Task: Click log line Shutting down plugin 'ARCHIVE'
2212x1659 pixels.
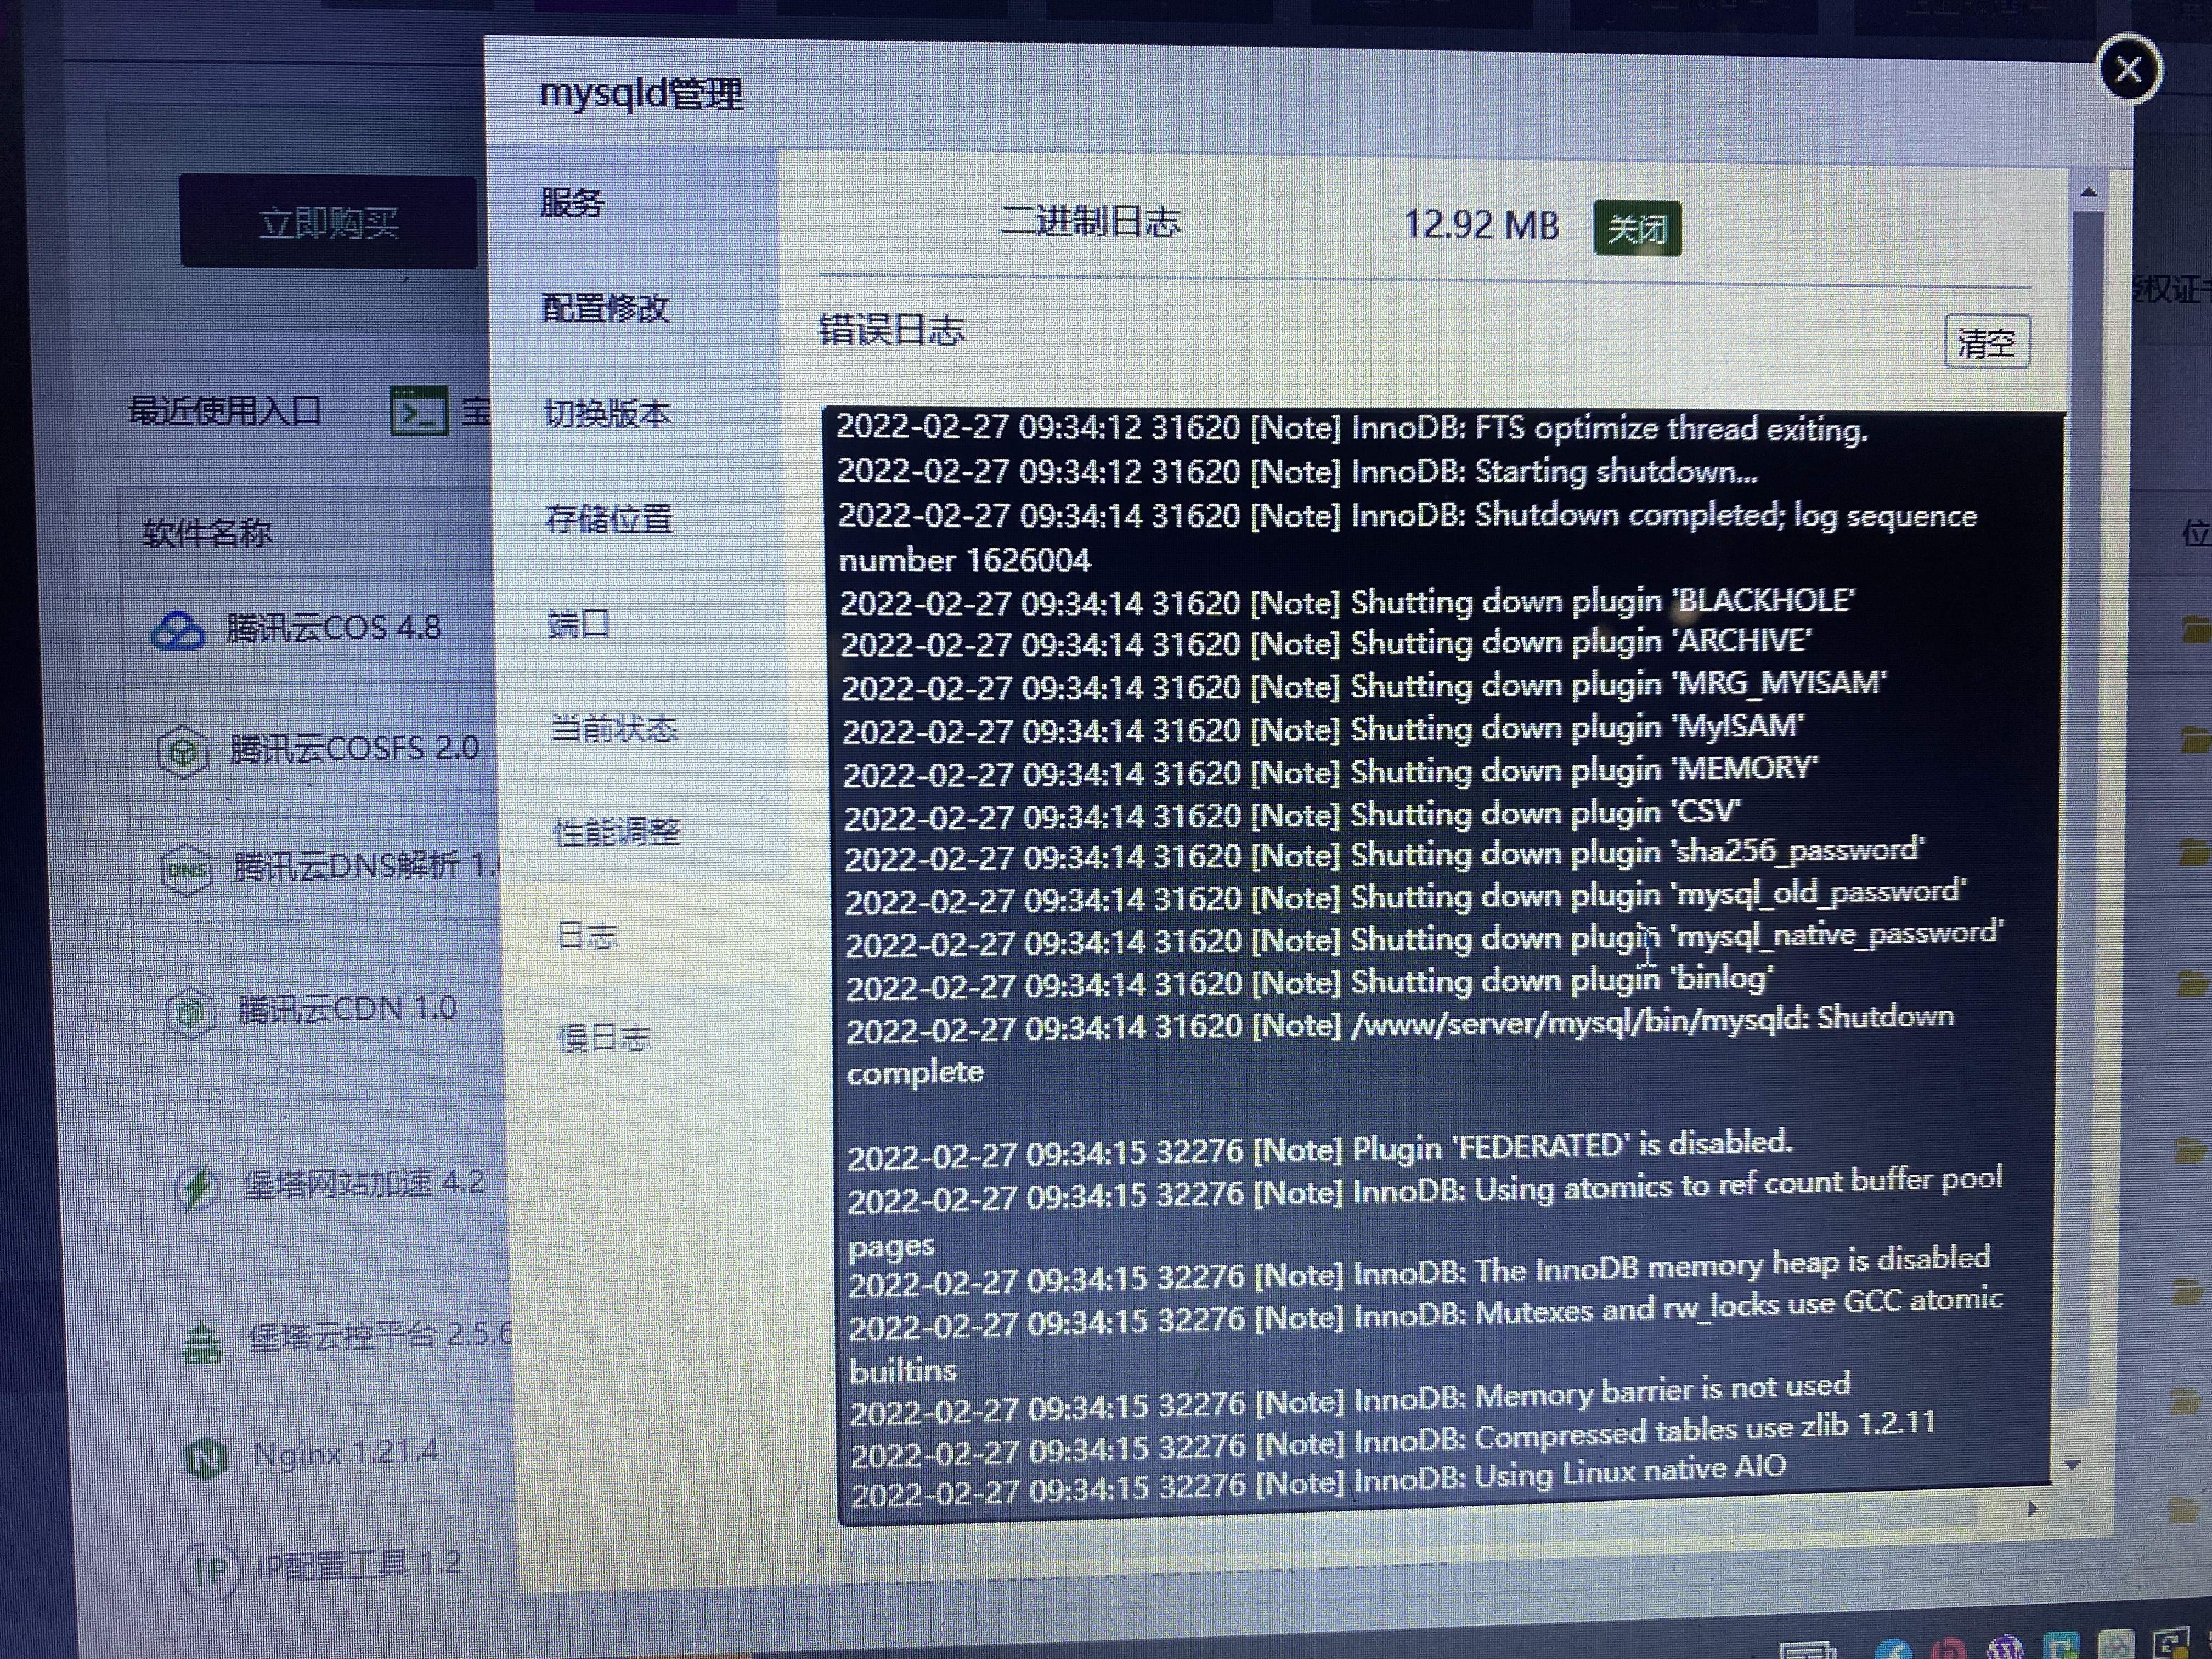Action: (1326, 643)
